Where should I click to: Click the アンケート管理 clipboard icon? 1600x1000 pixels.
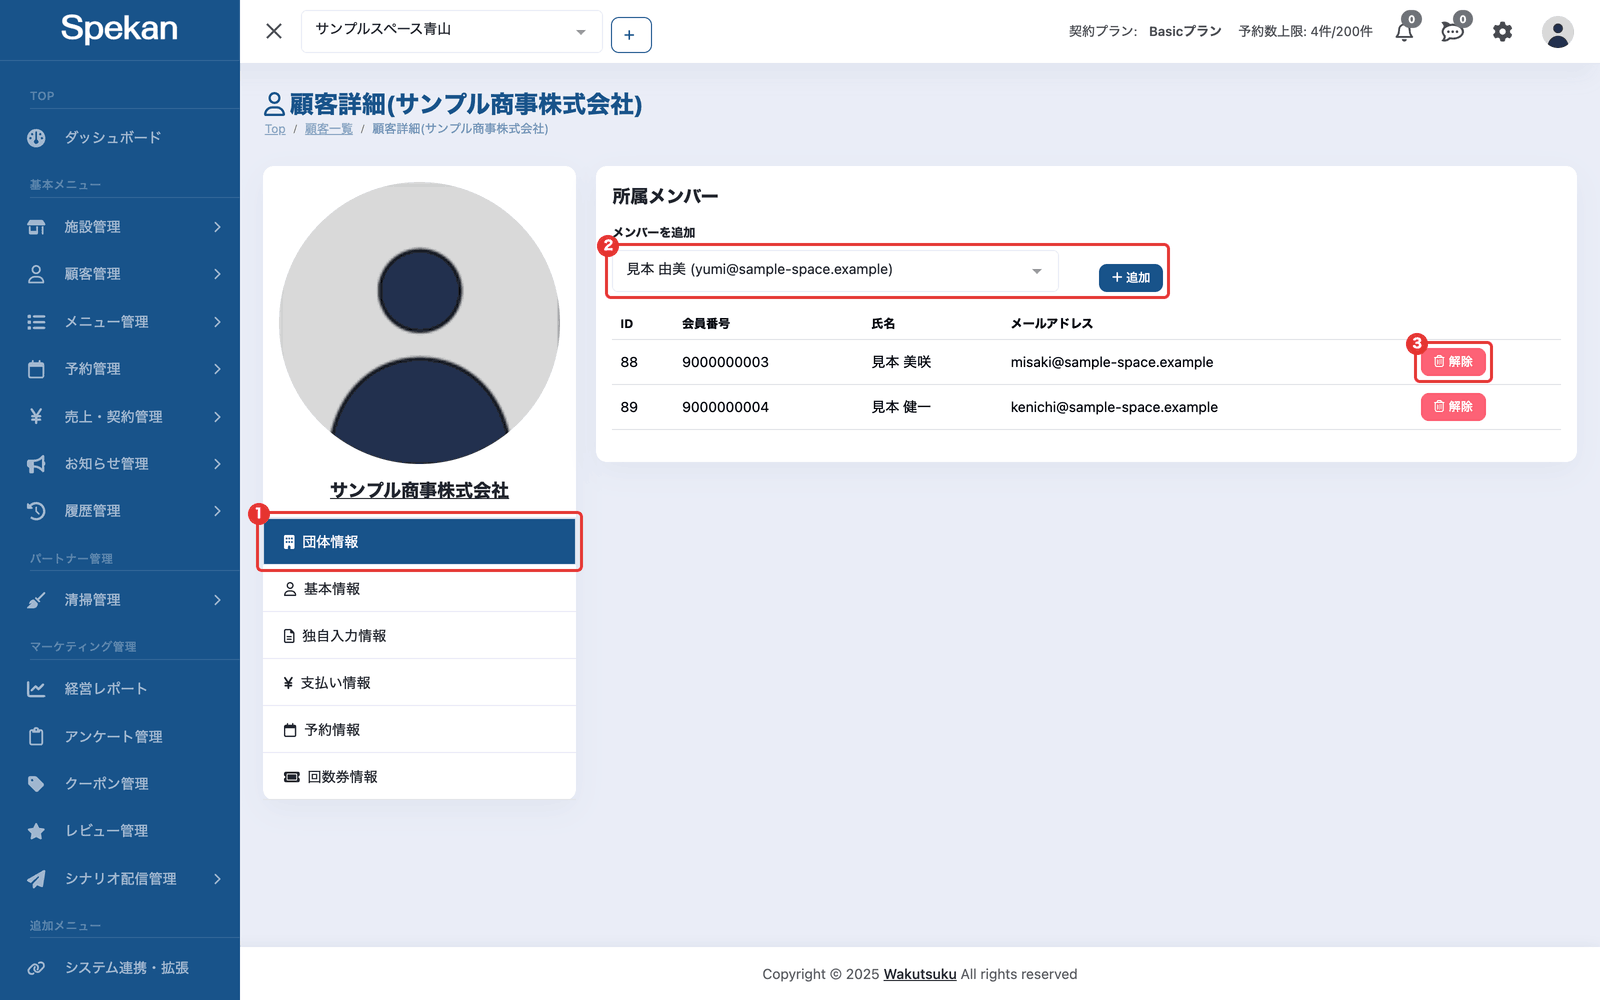point(36,737)
